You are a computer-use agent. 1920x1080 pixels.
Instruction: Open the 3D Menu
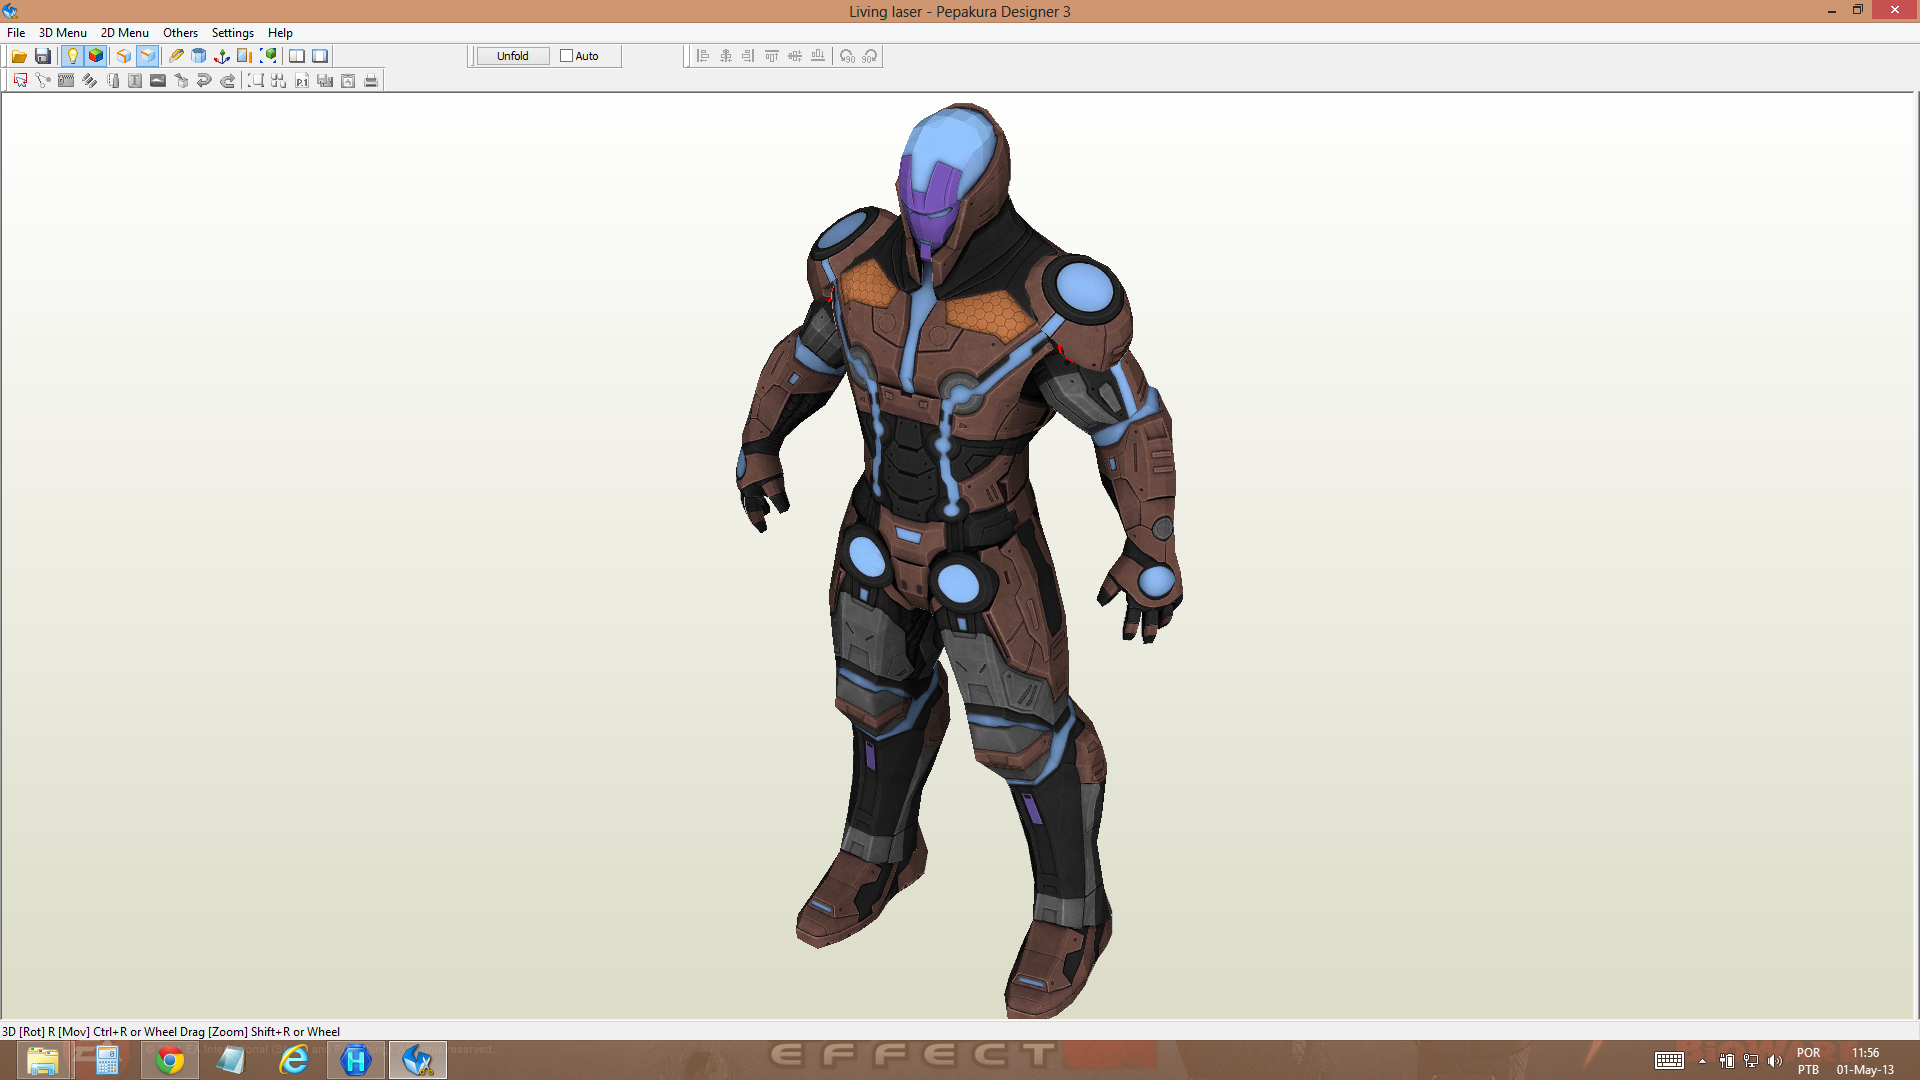[63, 33]
